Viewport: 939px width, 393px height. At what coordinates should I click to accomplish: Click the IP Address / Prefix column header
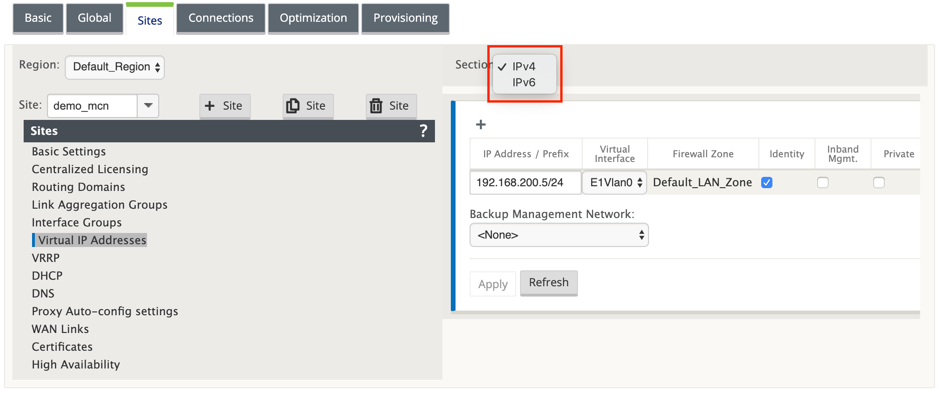526,154
